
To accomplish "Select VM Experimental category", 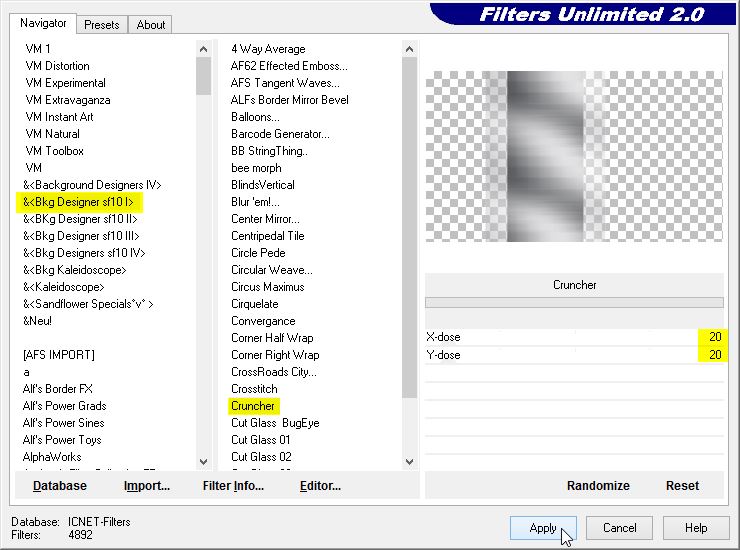I will [65, 83].
